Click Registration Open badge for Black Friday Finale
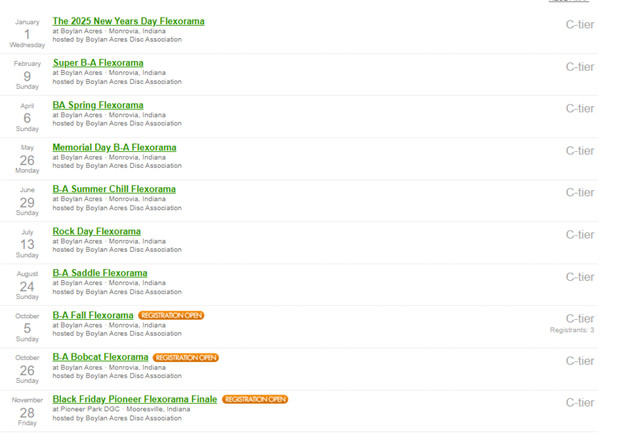Image resolution: width=624 pixels, height=437 pixels. coord(255,400)
